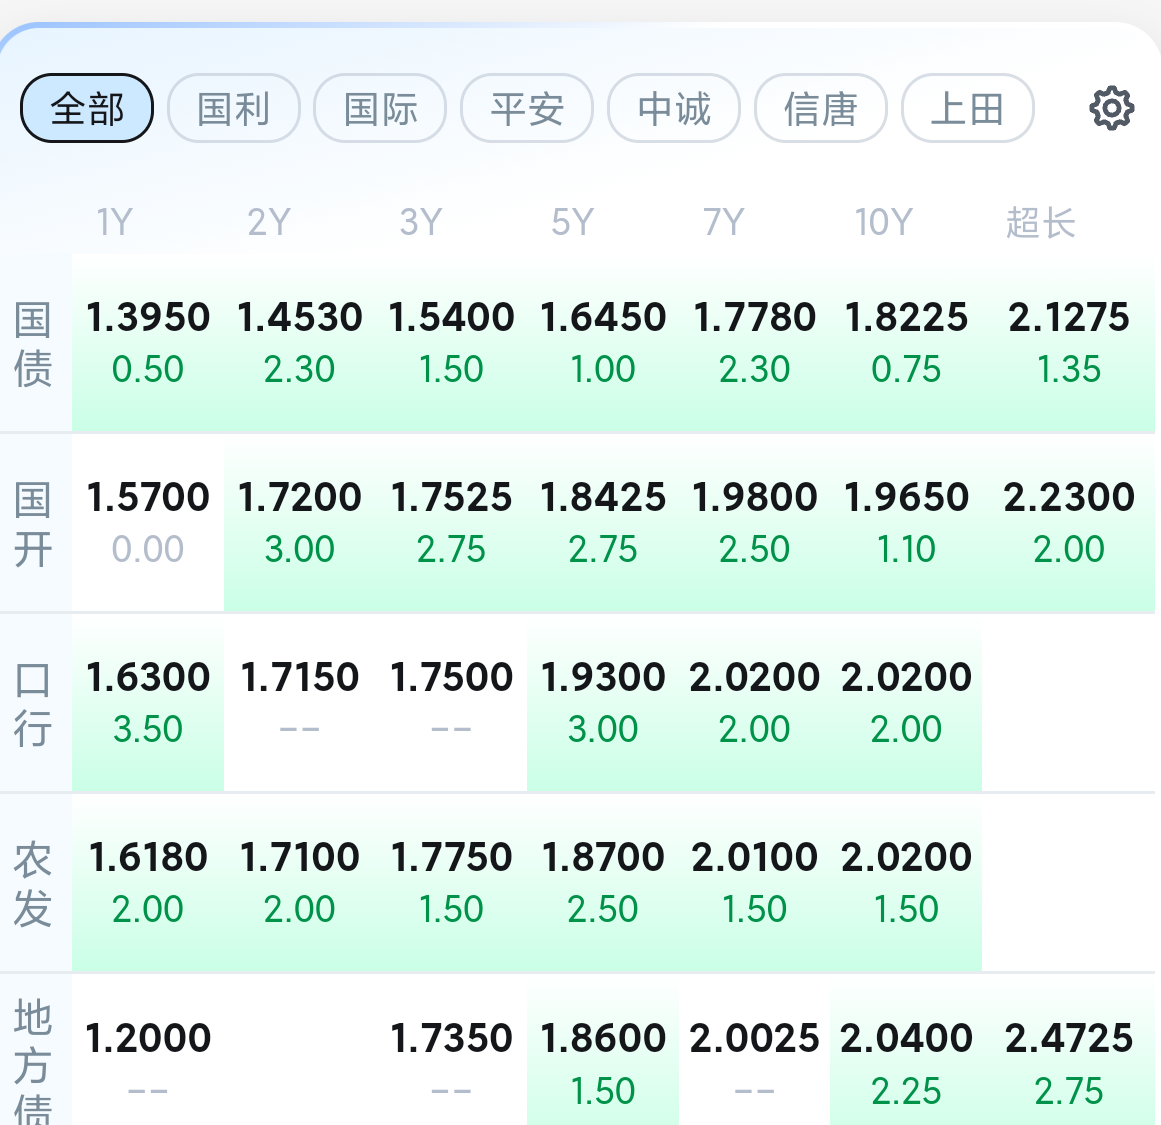Choose the 中诚 tab
1161x1125 pixels.
coord(674,108)
